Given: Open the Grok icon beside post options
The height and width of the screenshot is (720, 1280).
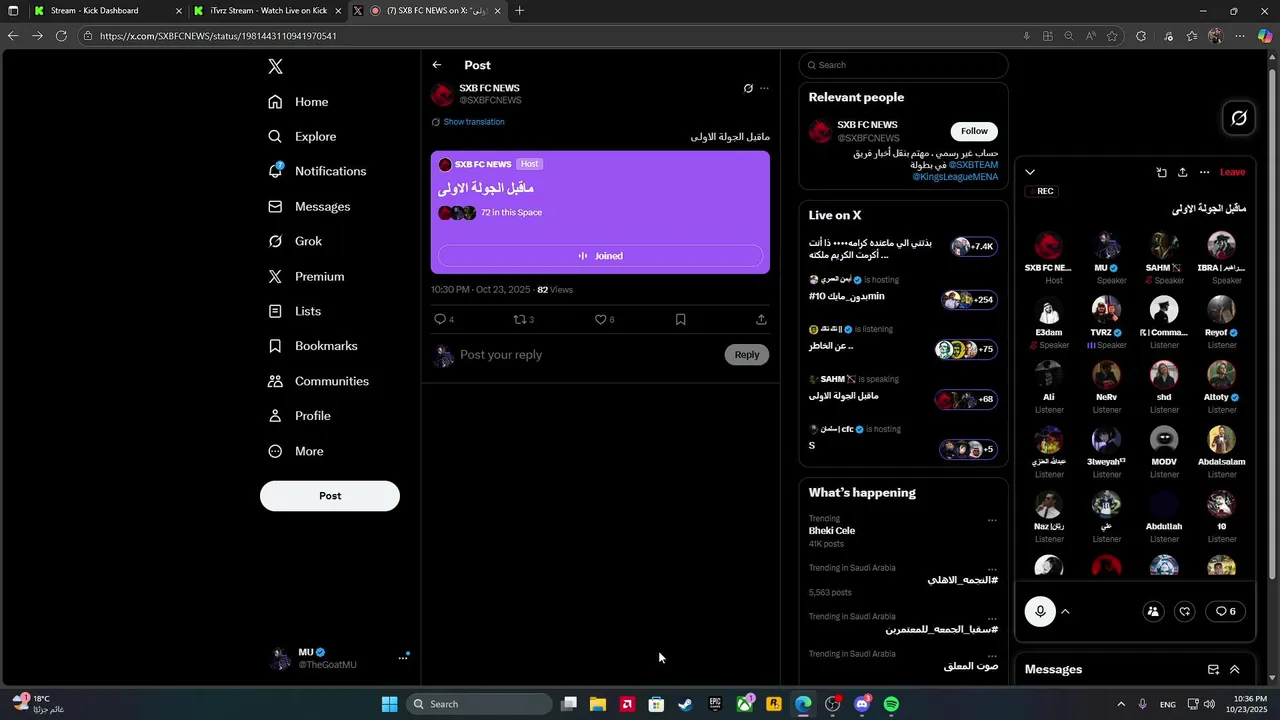Looking at the screenshot, I should (x=748, y=88).
